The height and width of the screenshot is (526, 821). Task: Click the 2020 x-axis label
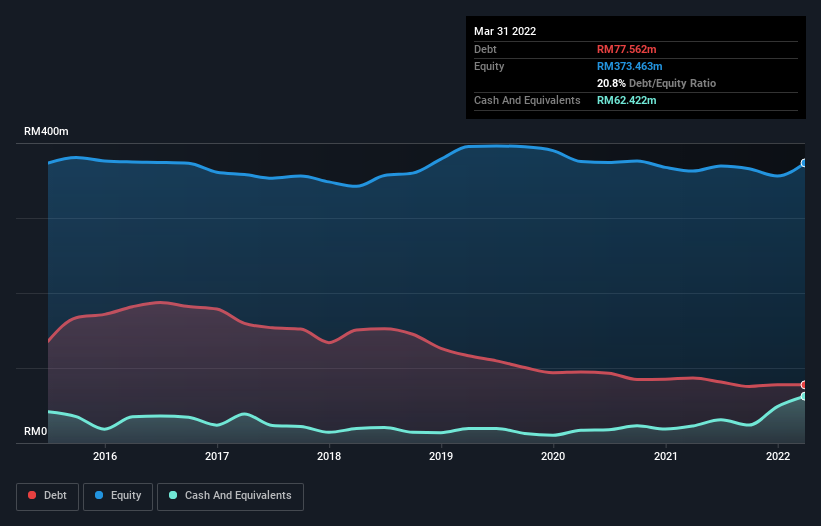click(x=553, y=456)
